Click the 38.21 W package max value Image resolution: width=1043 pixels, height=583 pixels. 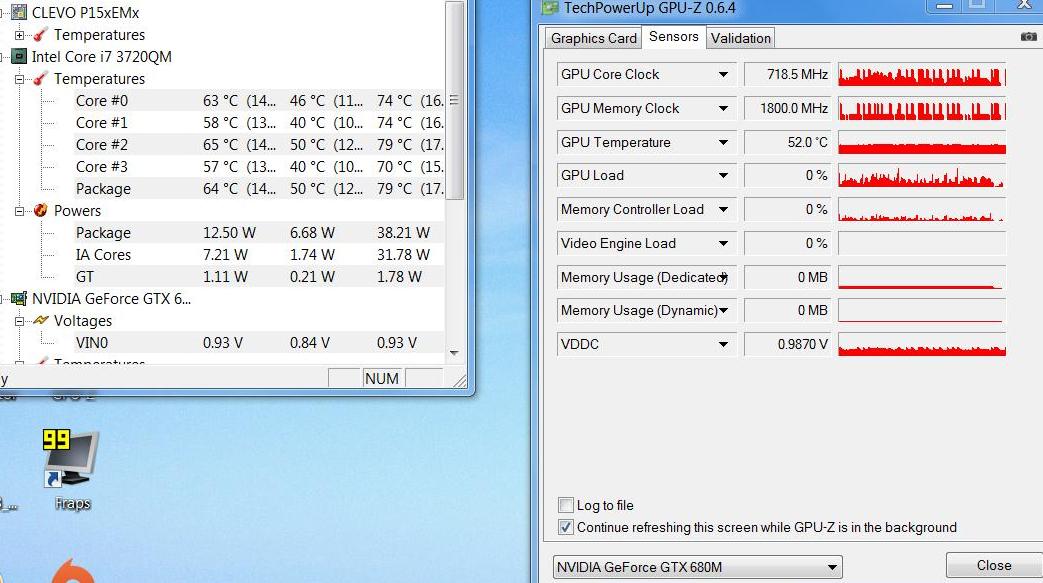pos(403,232)
